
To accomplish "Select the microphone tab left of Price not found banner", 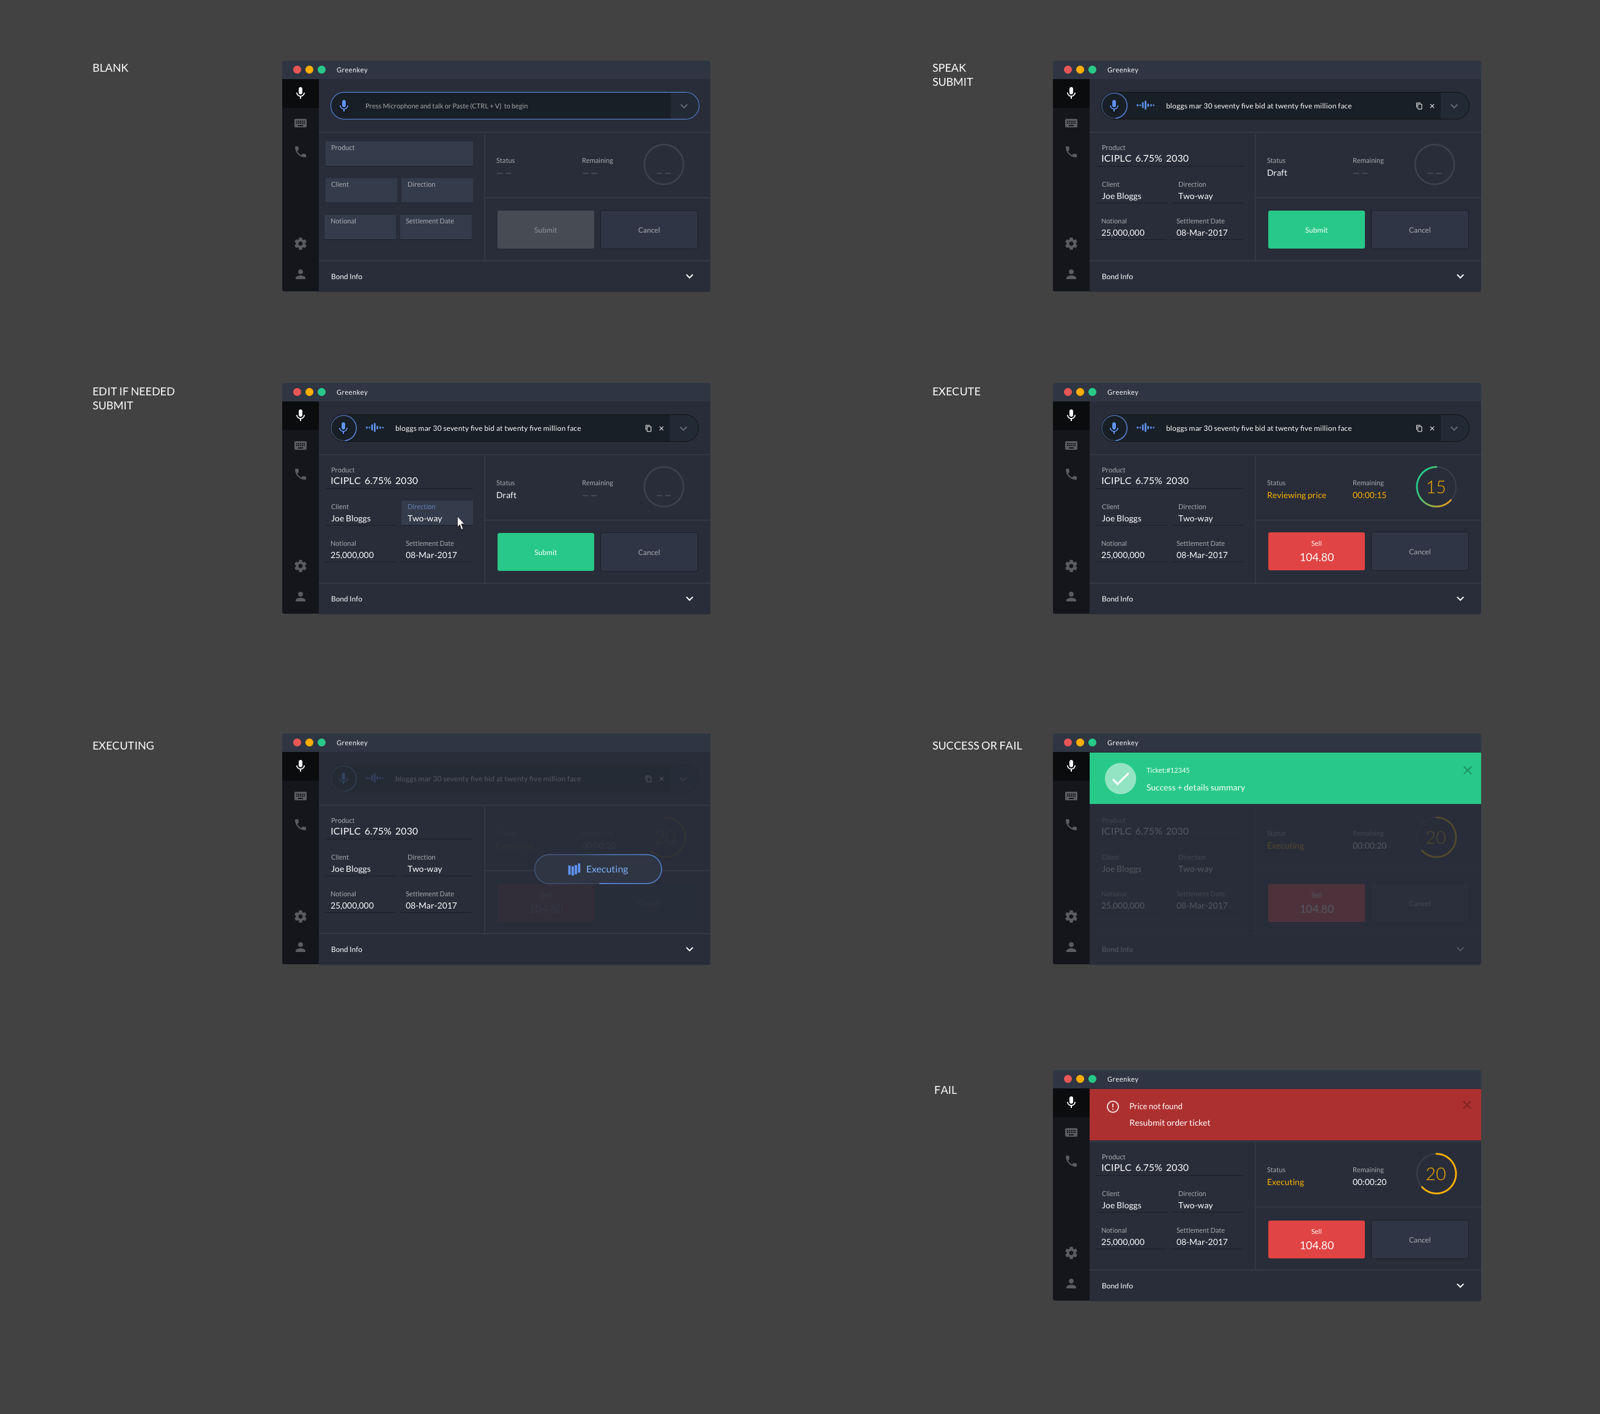I will pos(1071,1102).
